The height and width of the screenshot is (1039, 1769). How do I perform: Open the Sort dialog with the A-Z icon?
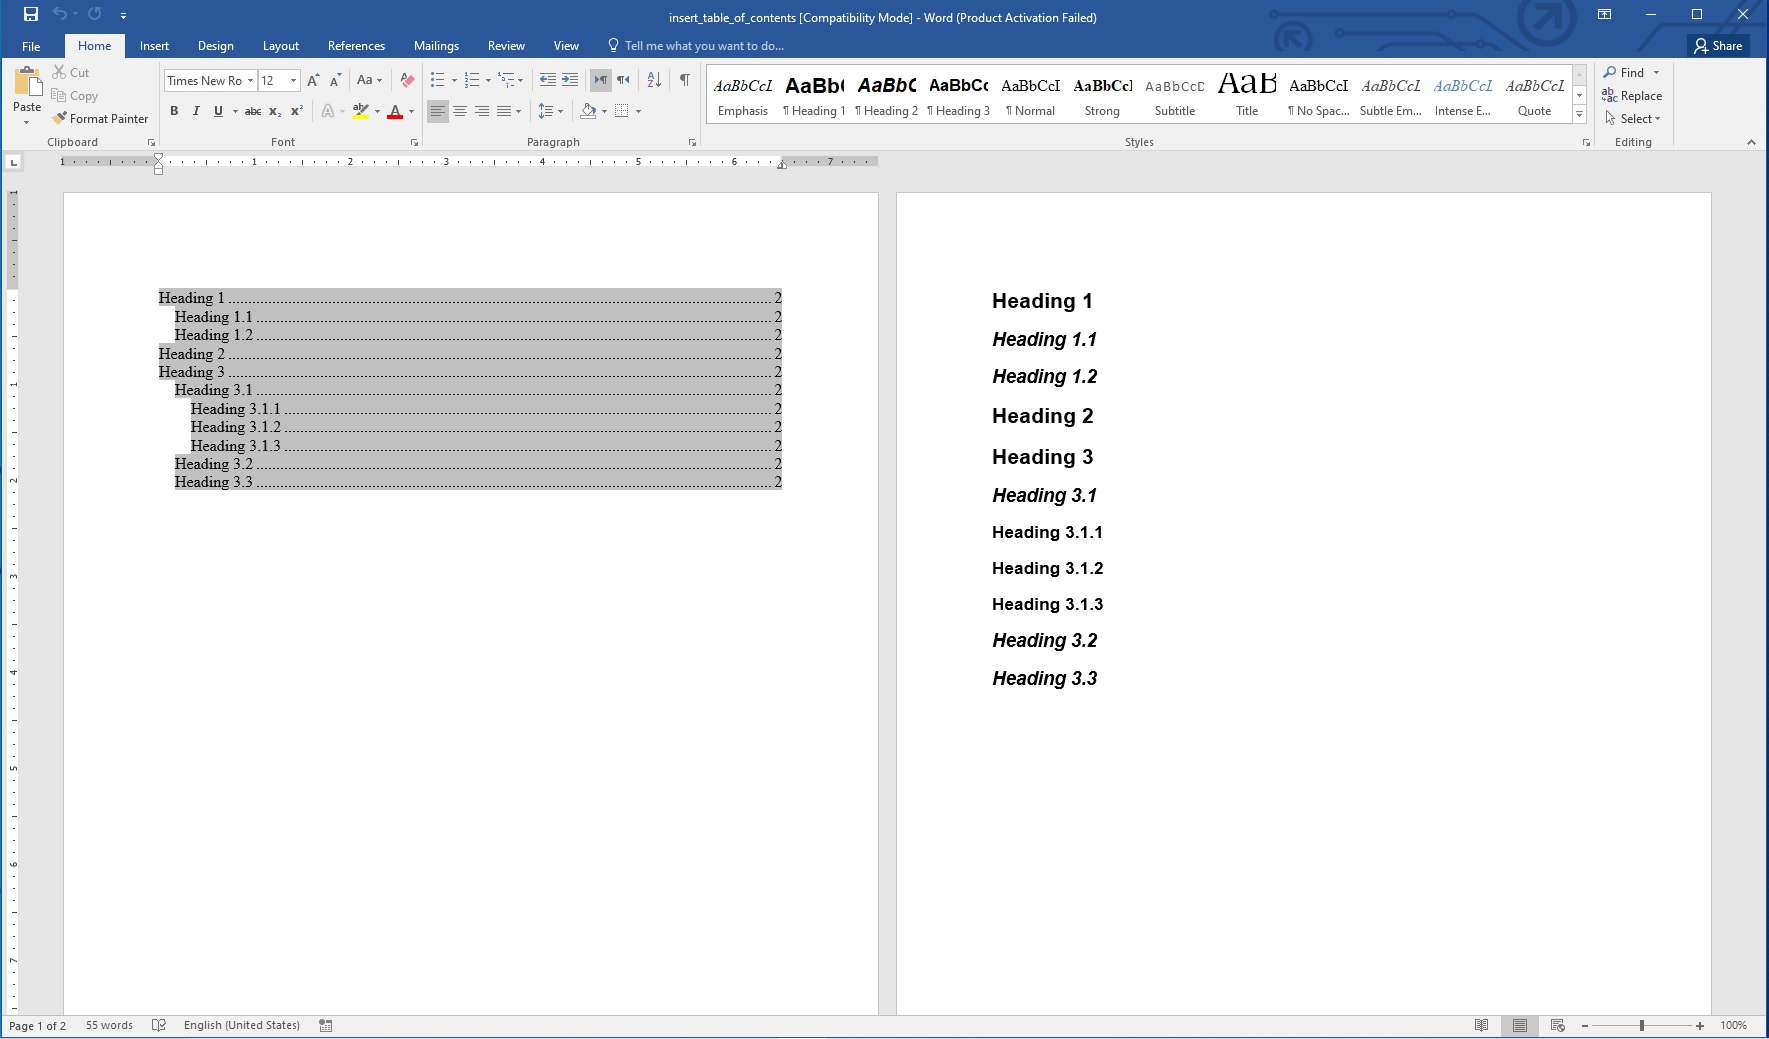point(653,80)
